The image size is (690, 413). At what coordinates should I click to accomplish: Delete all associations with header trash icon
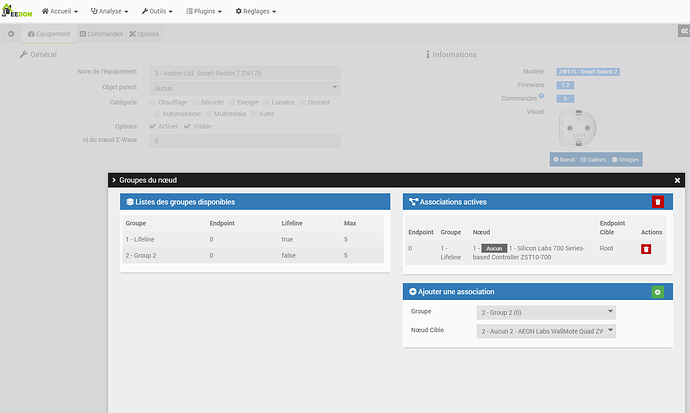point(657,201)
